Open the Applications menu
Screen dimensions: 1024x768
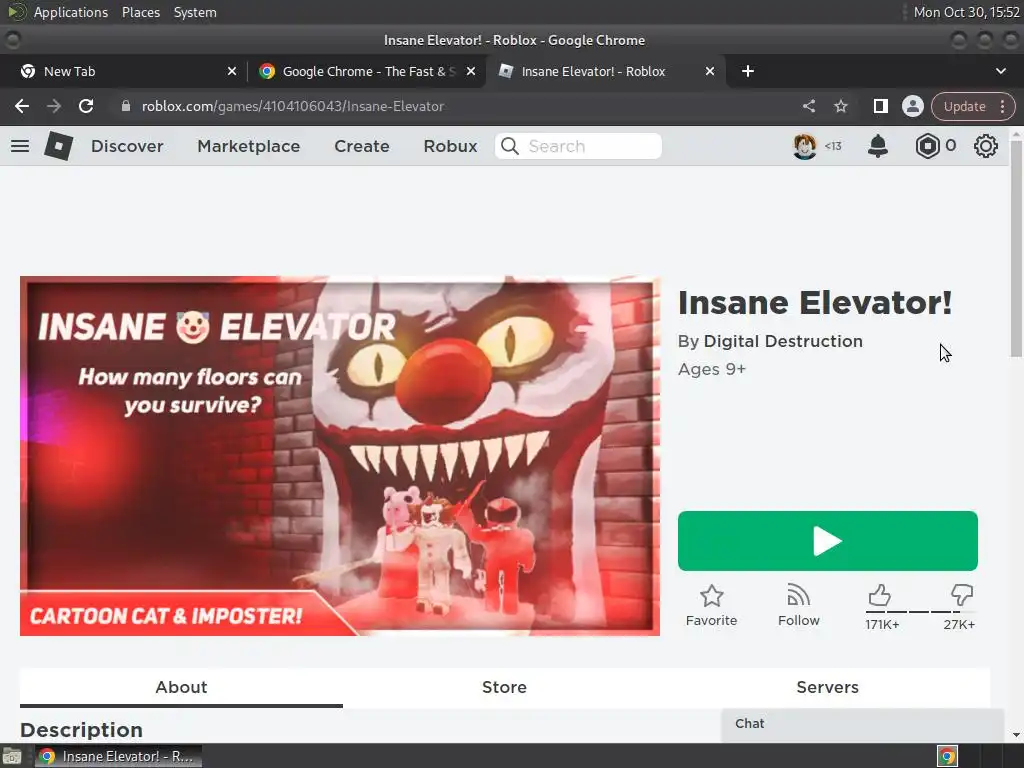click(x=71, y=12)
